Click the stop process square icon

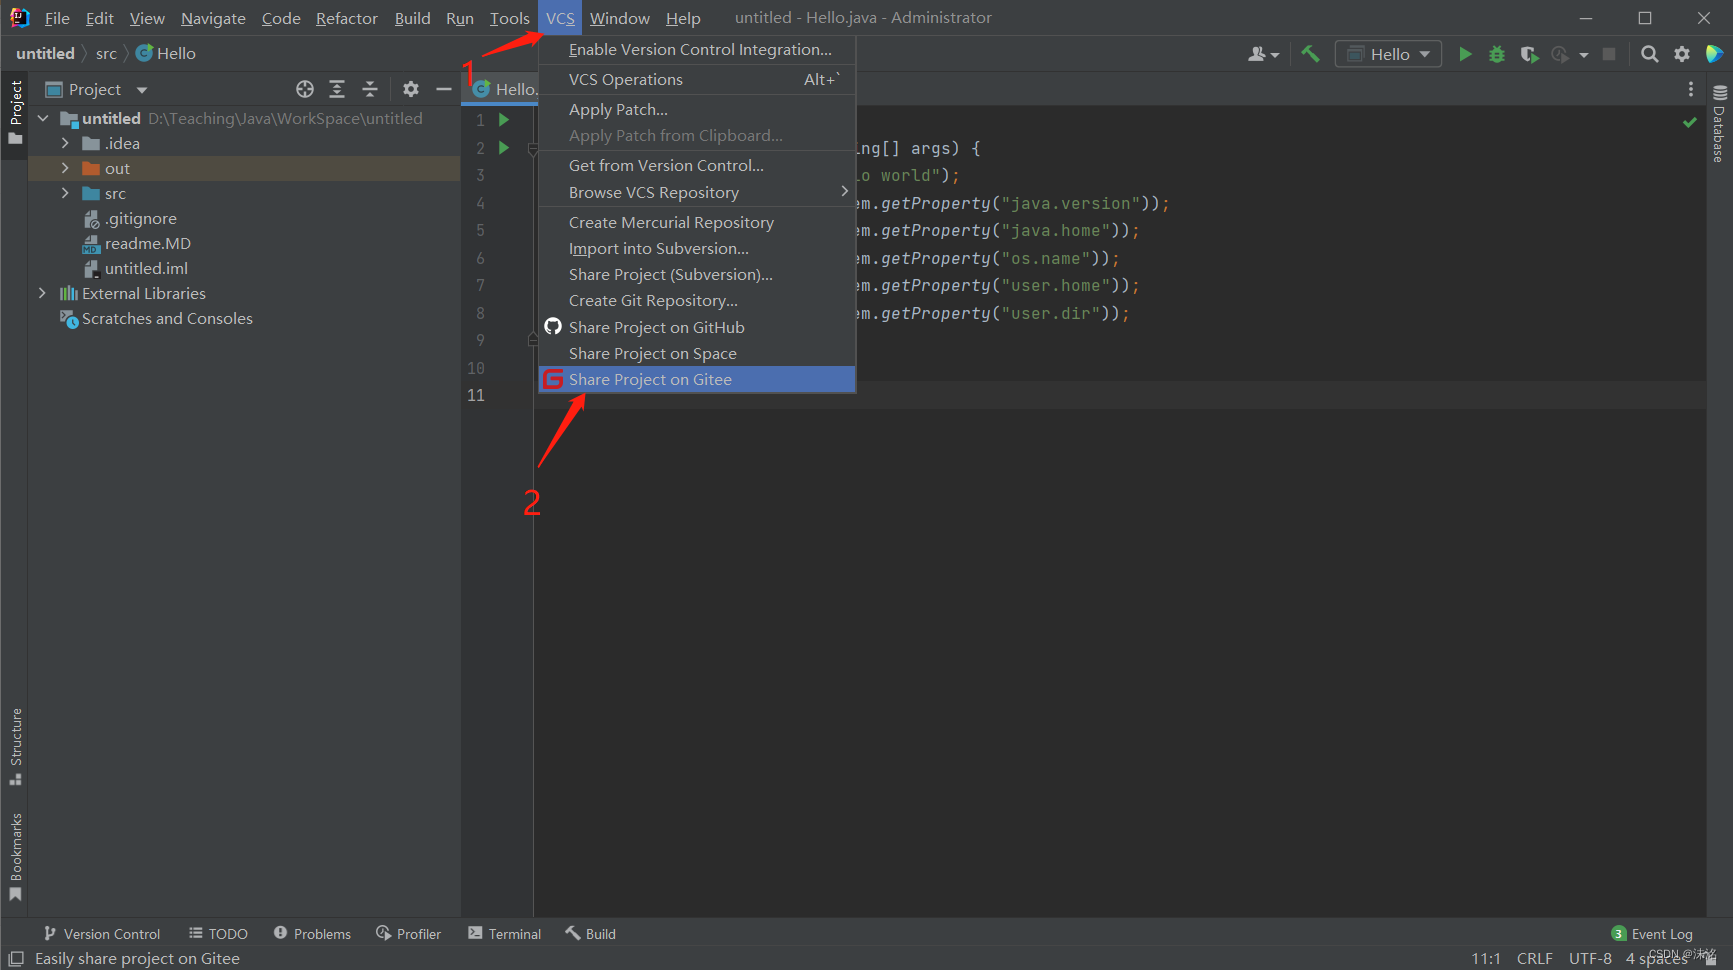pos(1609,54)
